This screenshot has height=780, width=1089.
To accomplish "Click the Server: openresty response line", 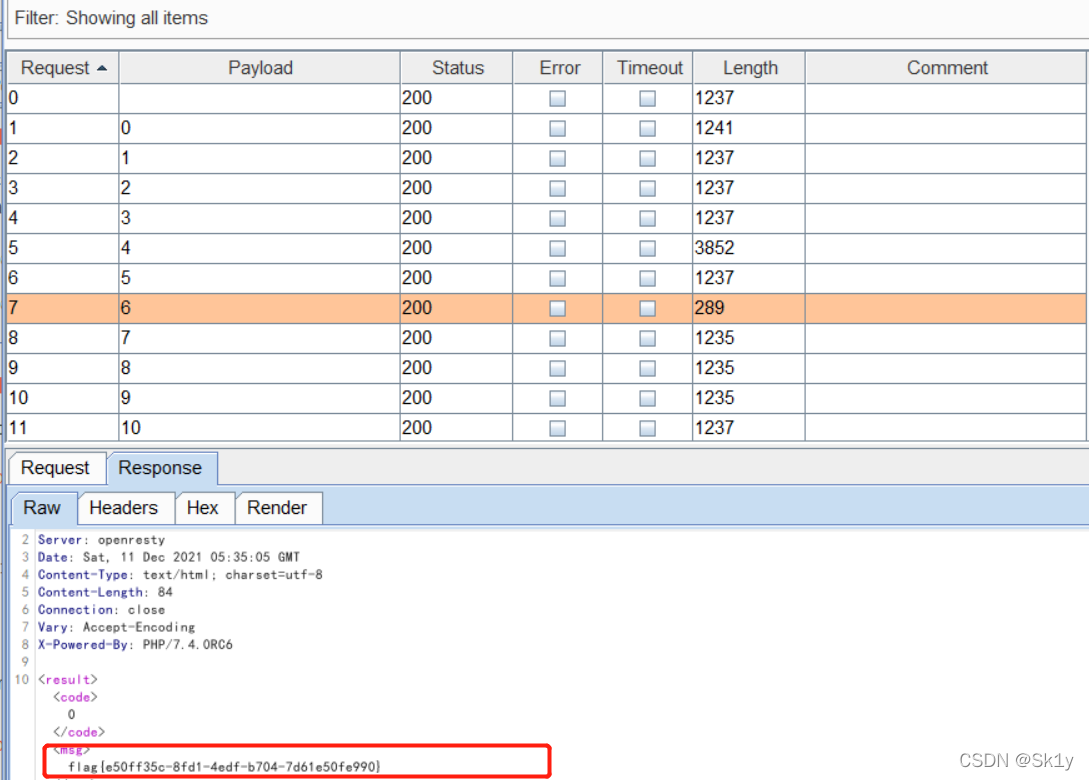I will click(101, 540).
